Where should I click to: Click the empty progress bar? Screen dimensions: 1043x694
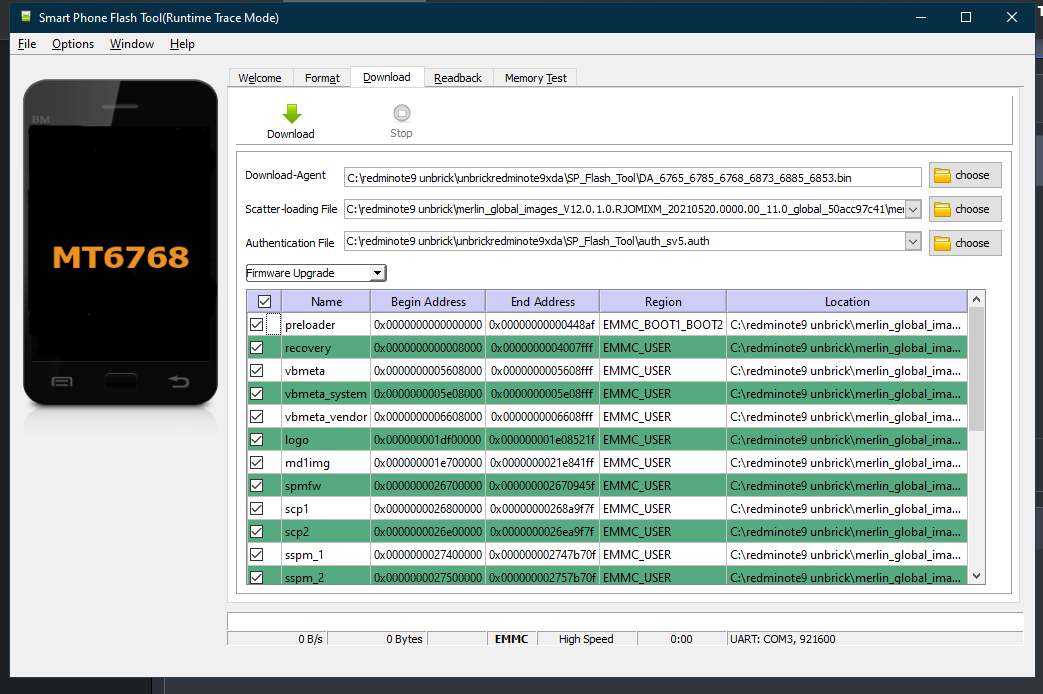[625, 621]
